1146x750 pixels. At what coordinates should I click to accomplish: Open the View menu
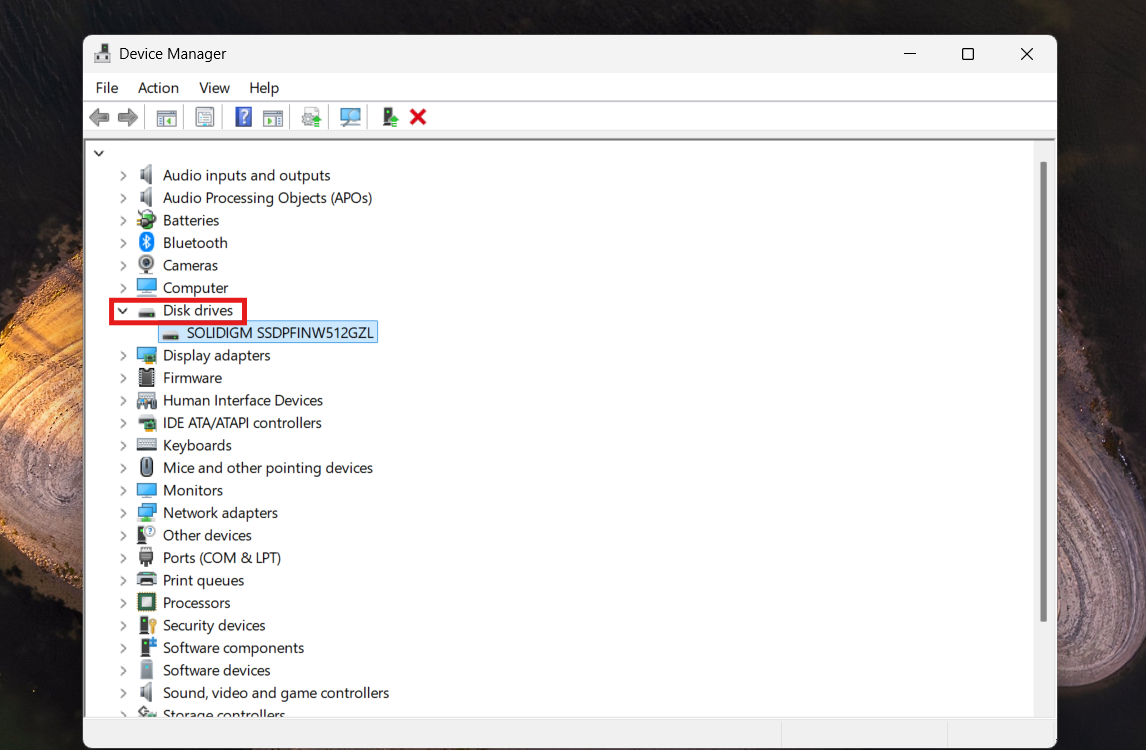214,88
